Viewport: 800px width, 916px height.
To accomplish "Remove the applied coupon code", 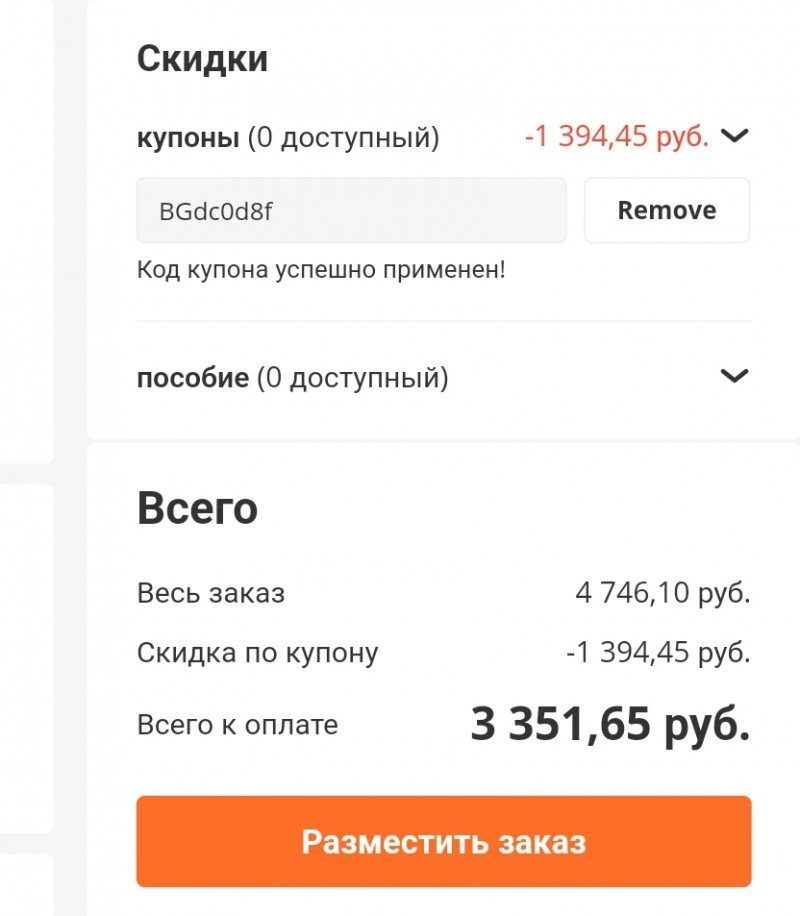I will point(667,210).
